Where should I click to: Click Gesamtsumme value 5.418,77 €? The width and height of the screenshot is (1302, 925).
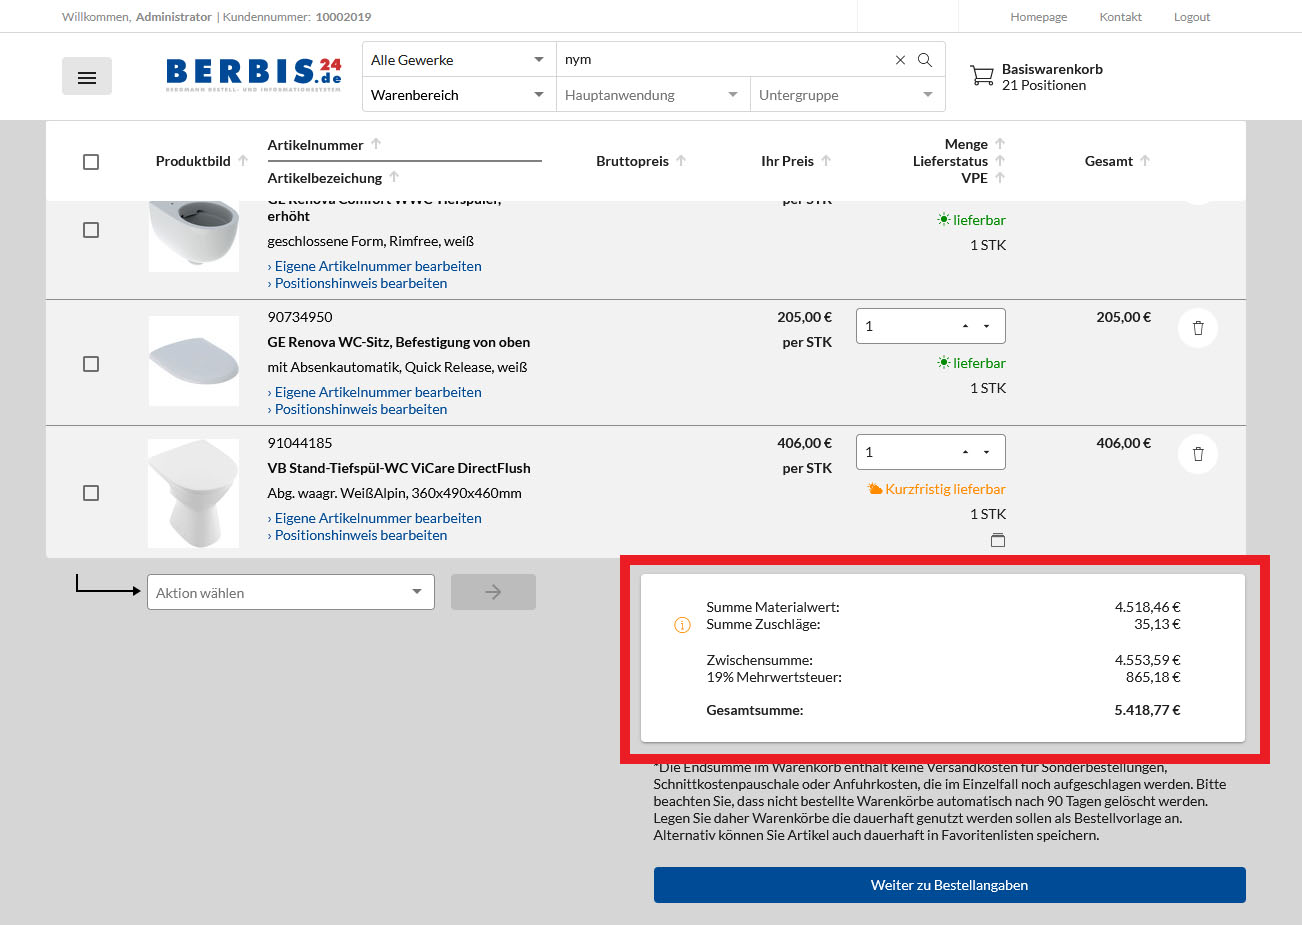1147,710
